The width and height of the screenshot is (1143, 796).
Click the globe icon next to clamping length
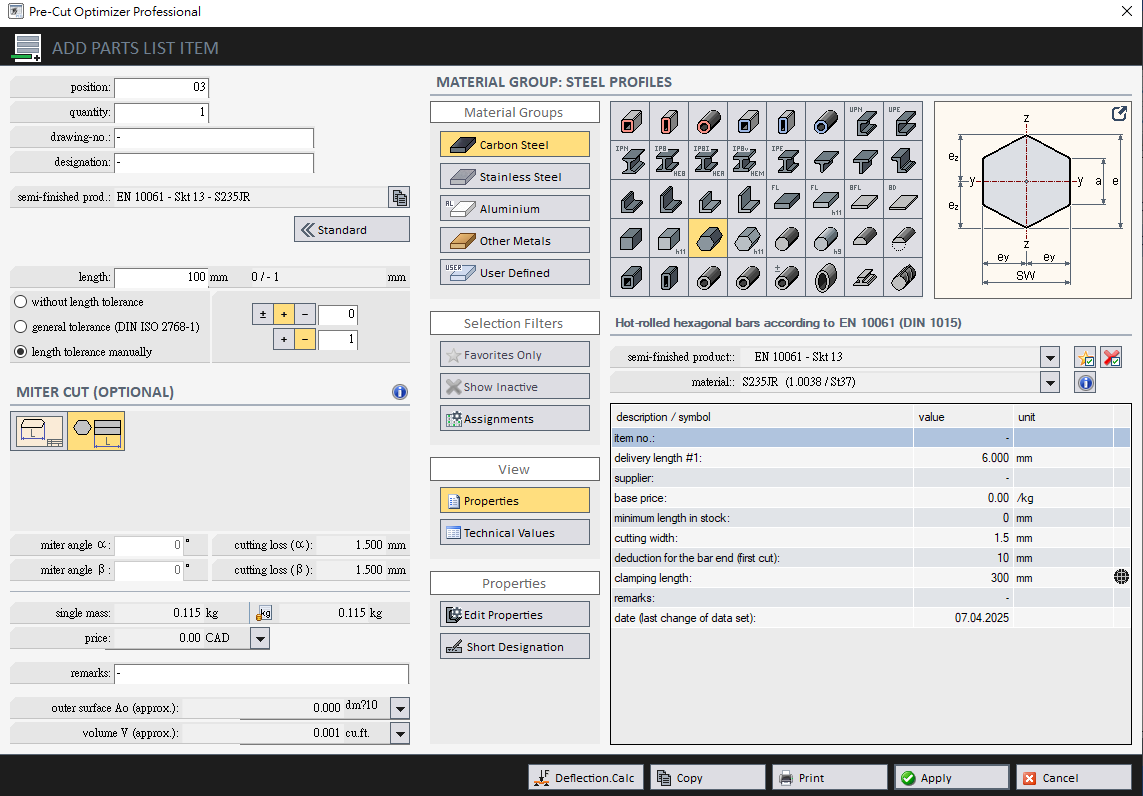1121,577
